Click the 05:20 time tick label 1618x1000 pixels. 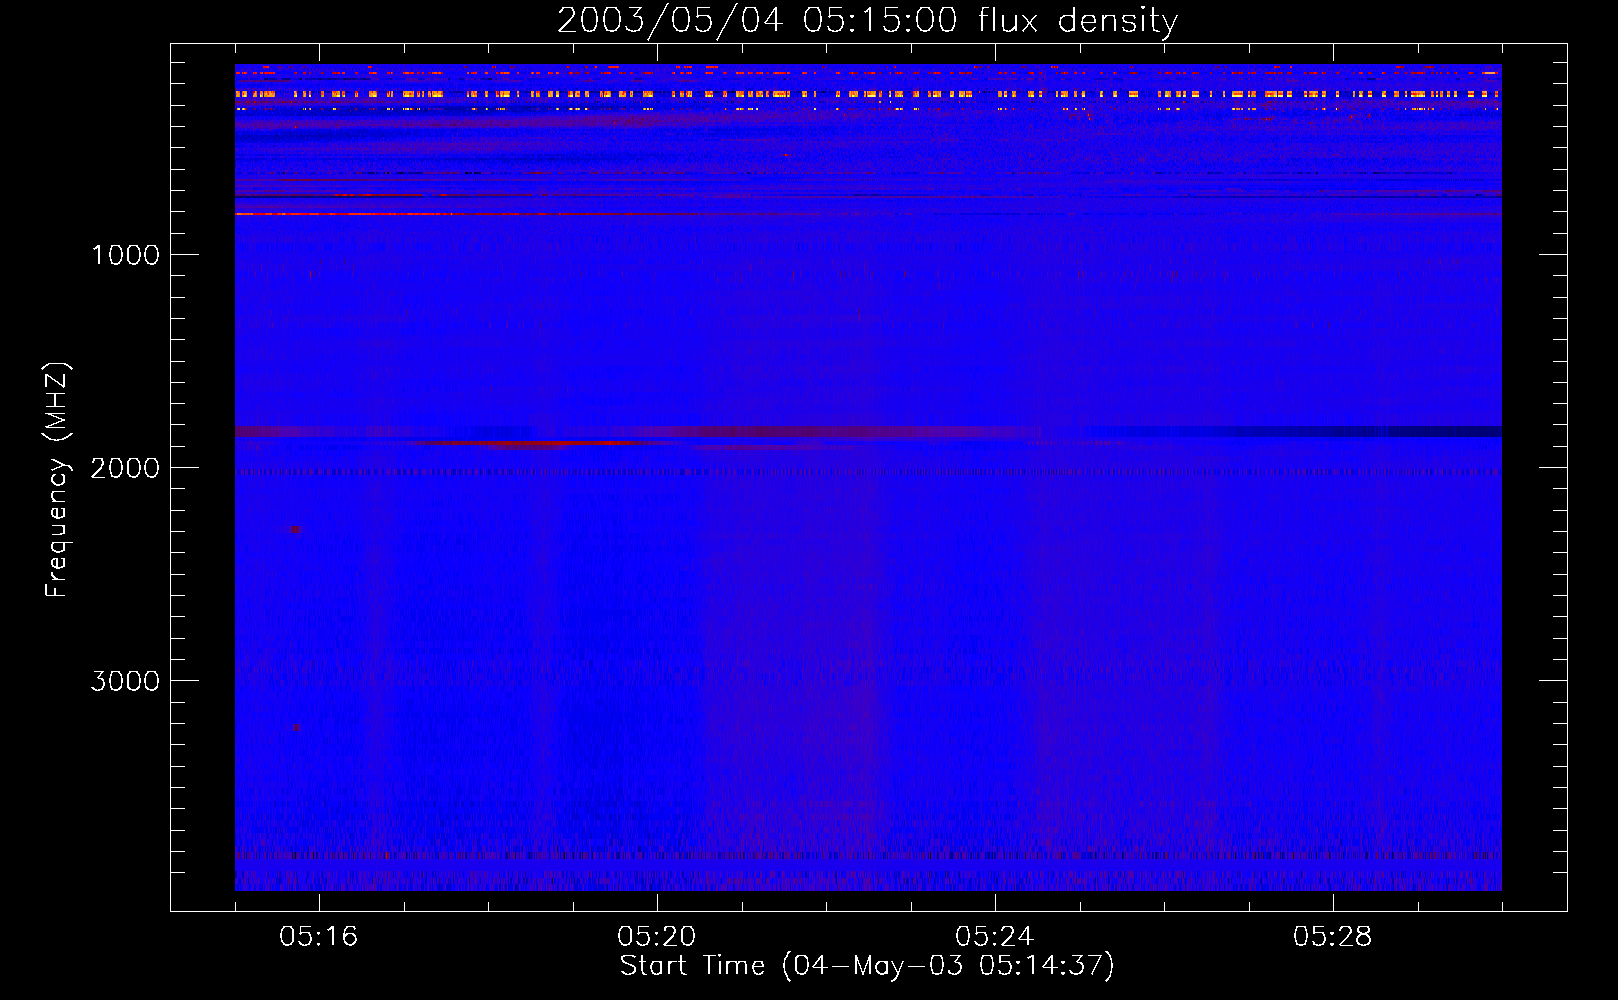pyautogui.click(x=657, y=937)
